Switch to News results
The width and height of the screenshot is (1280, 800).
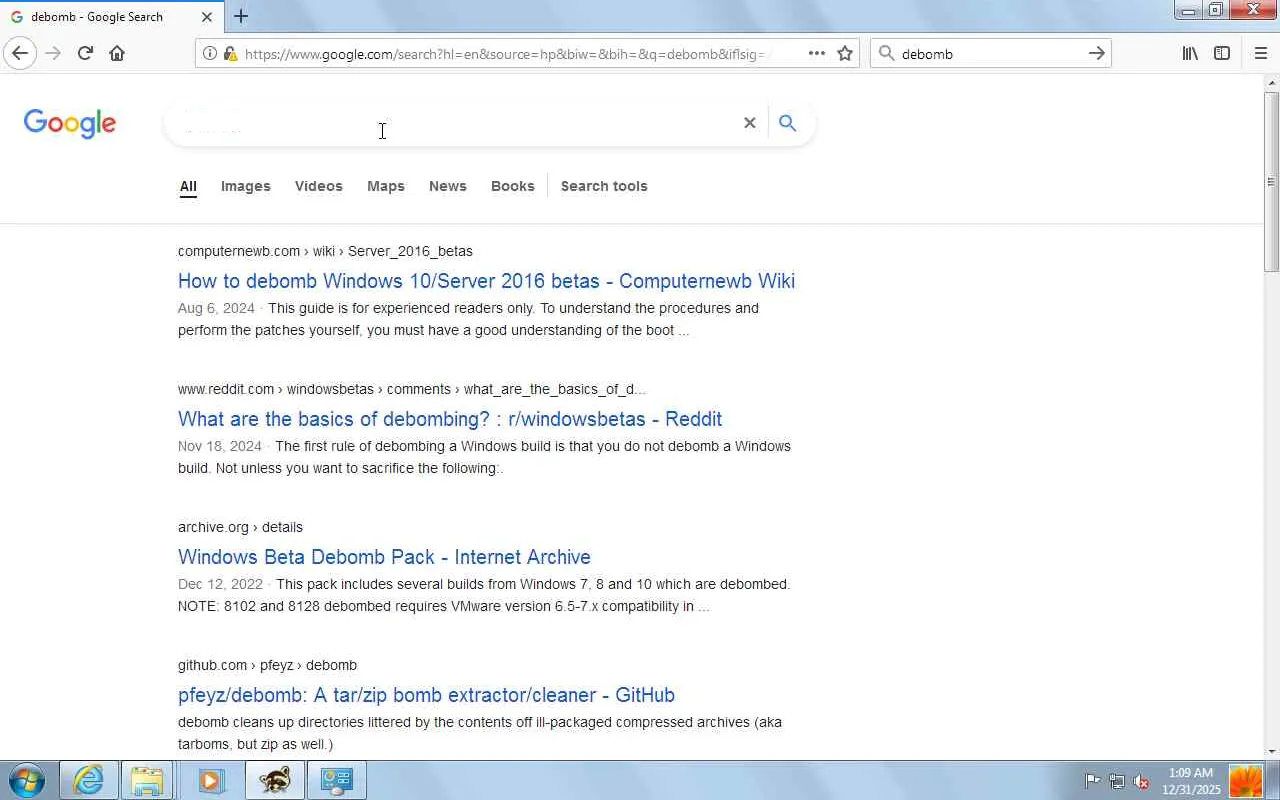[x=448, y=186]
